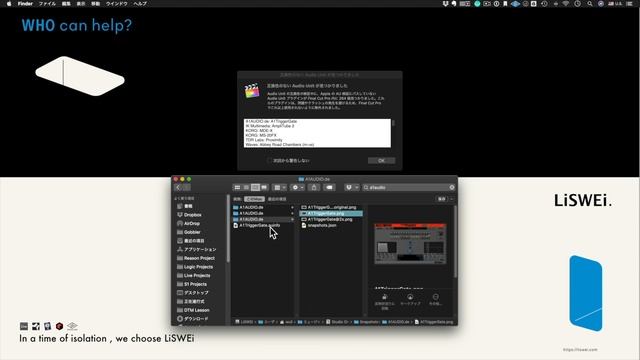Click the Finder search field
This screenshot has height=360, width=640.
tap(408, 187)
